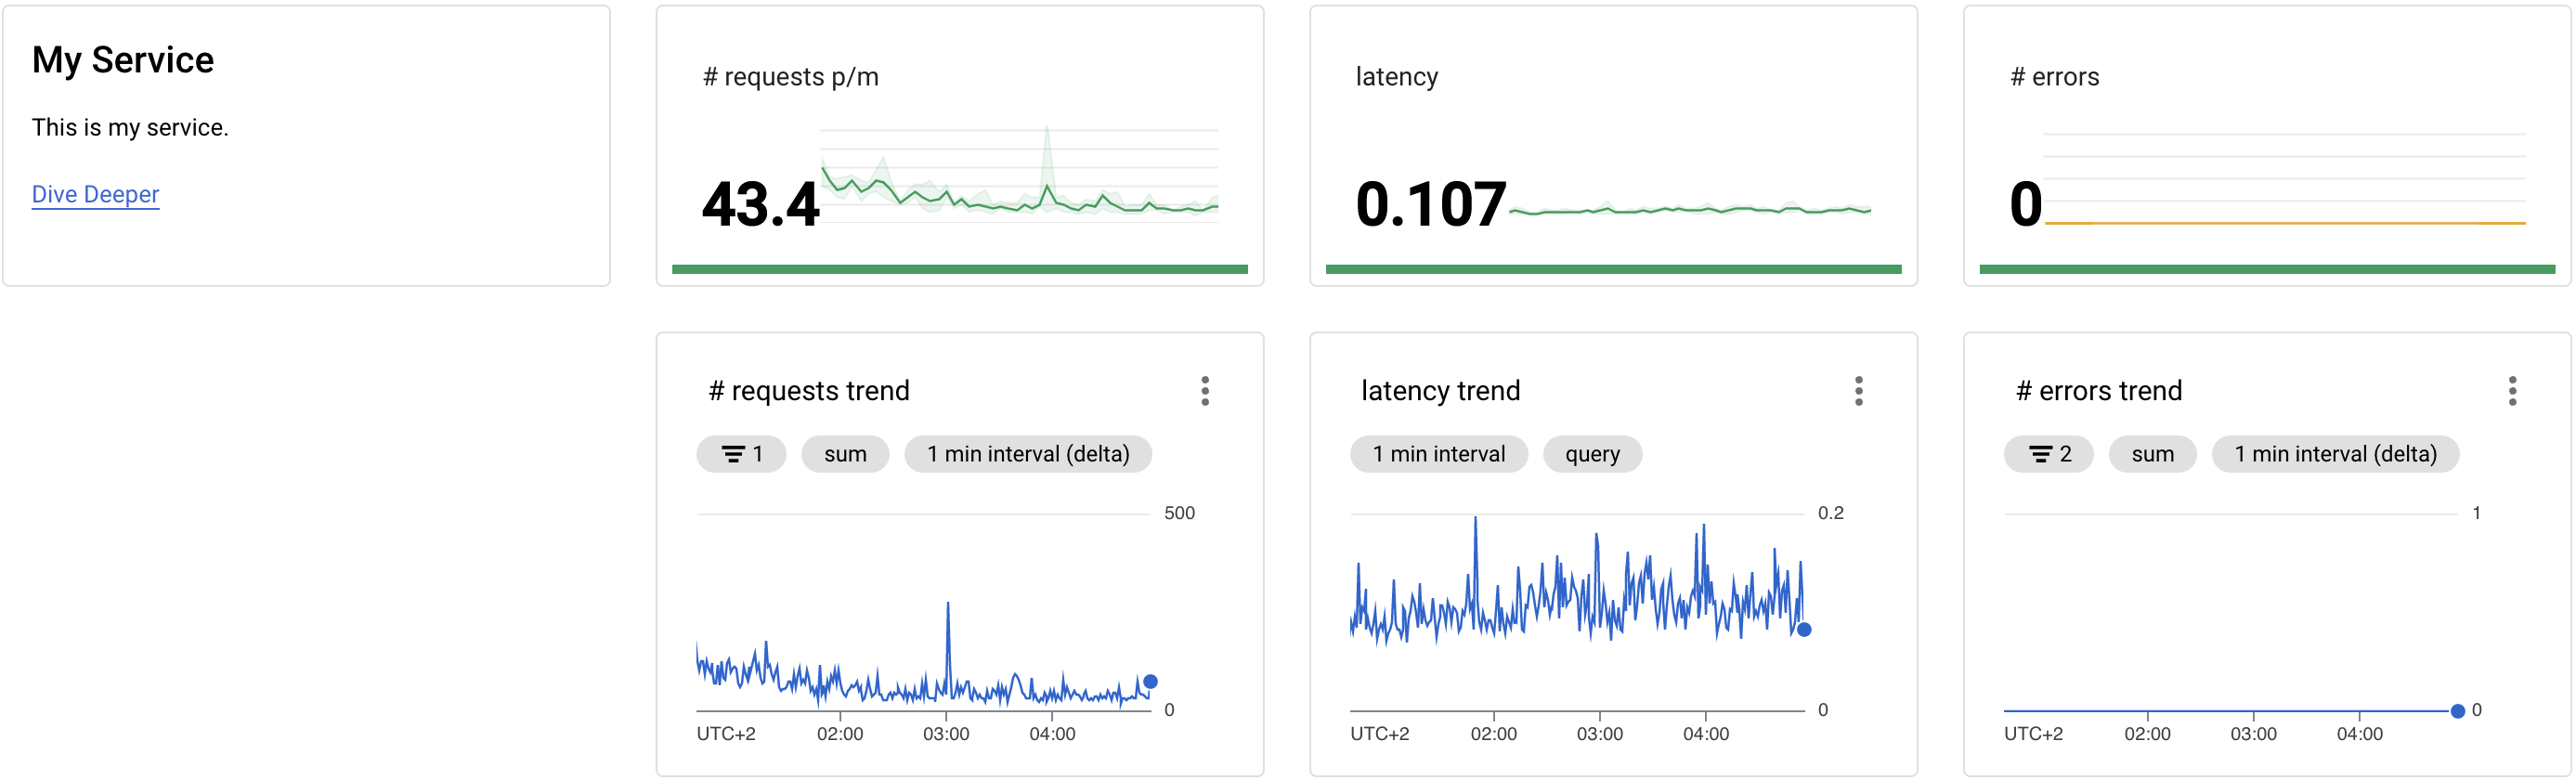Click the requests p/m sparkline graph
This screenshot has width=2576, height=780.
click(1019, 173)
